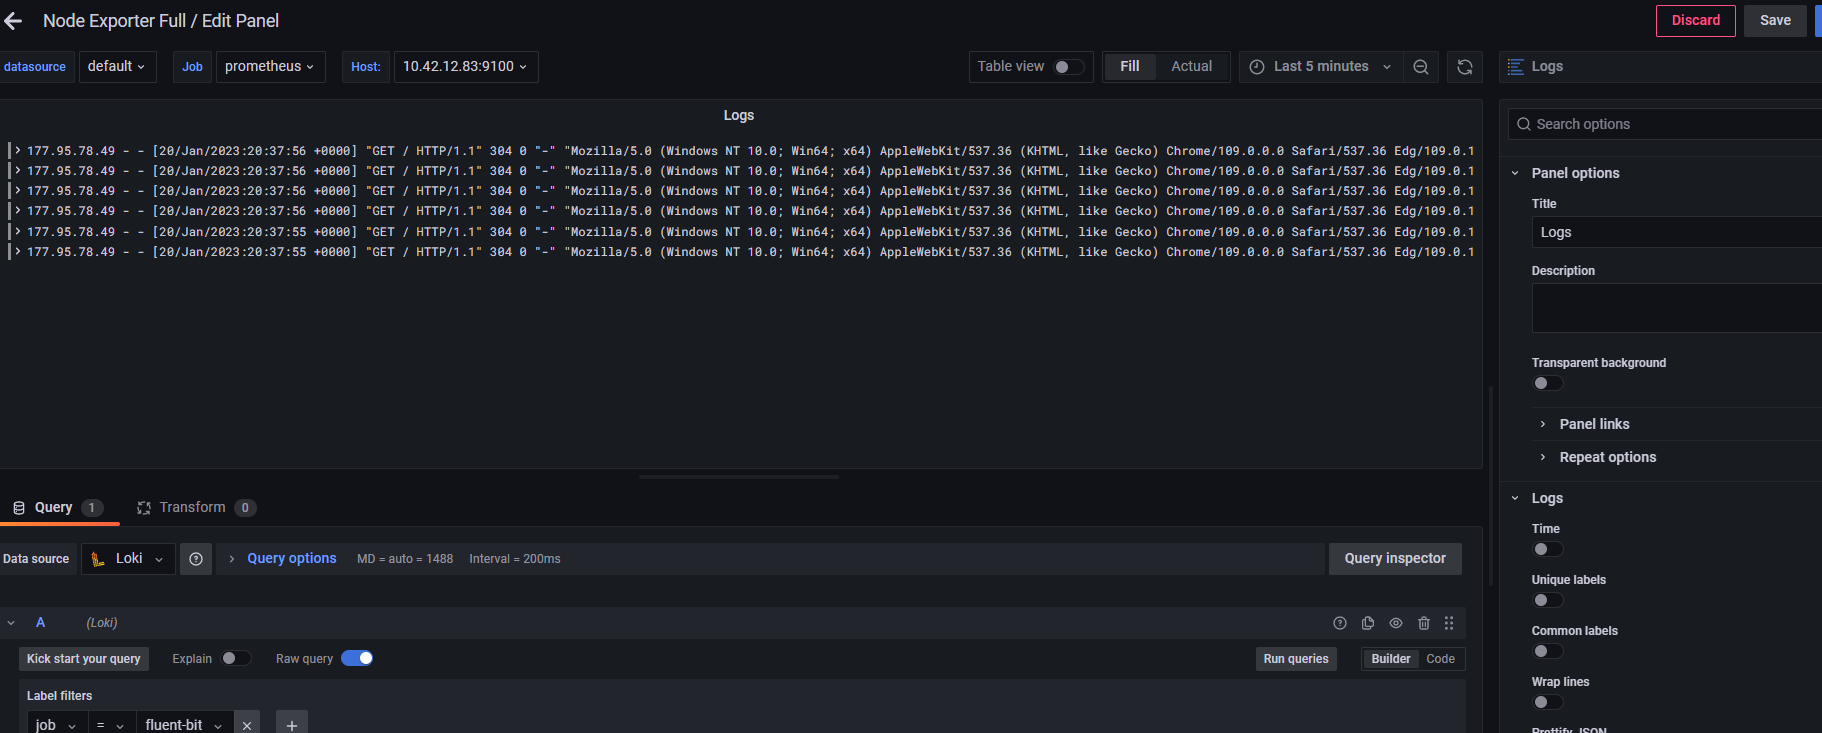Click the search icon in options
This screenshot has height=733, width=1822.
[1524, 124]
